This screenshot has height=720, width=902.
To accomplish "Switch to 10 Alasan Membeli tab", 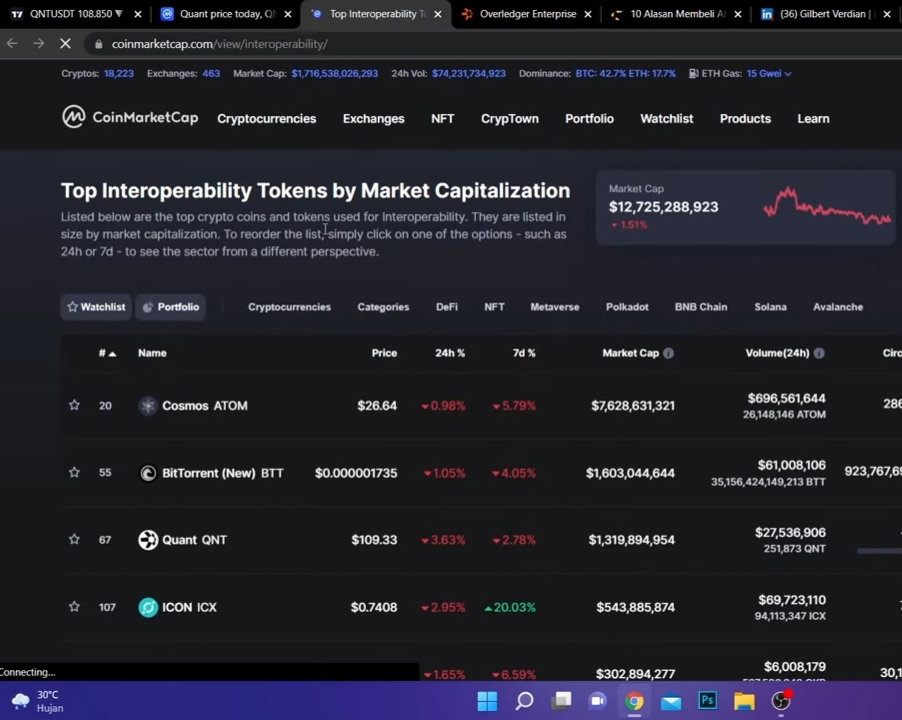I will click(x=677, y=14).
